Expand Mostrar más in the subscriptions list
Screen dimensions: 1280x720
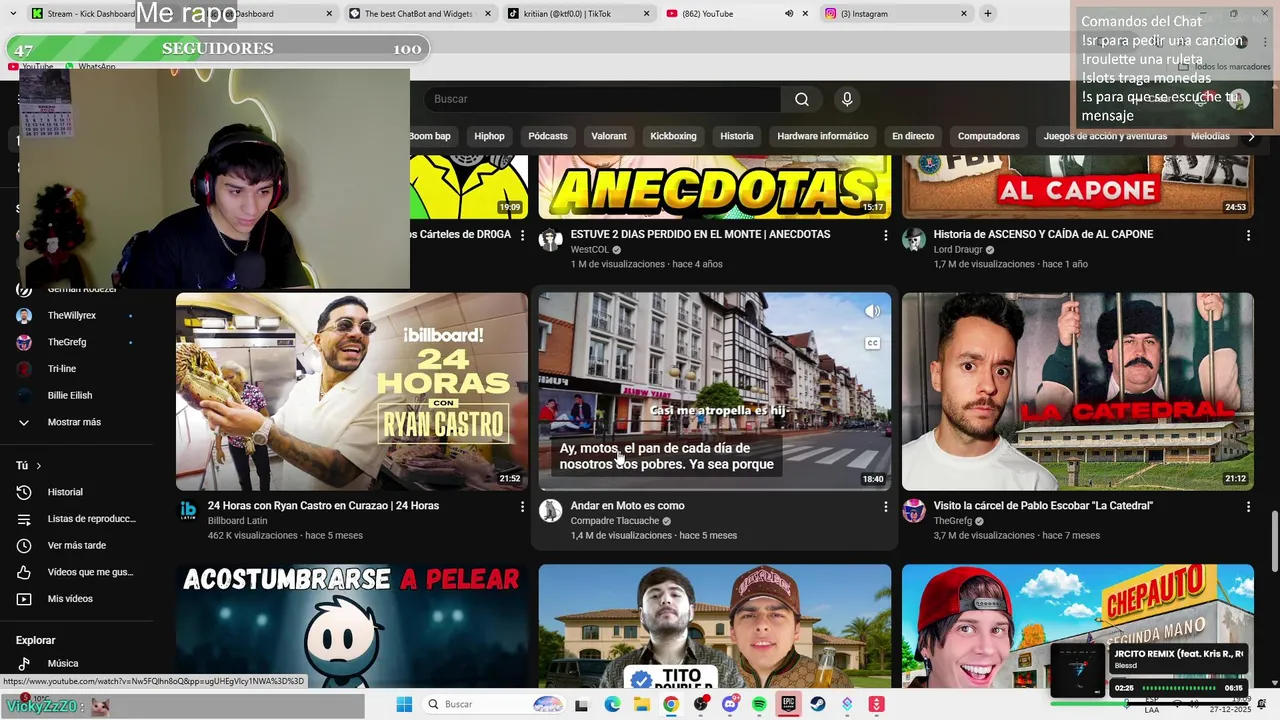tap(76, 422)
